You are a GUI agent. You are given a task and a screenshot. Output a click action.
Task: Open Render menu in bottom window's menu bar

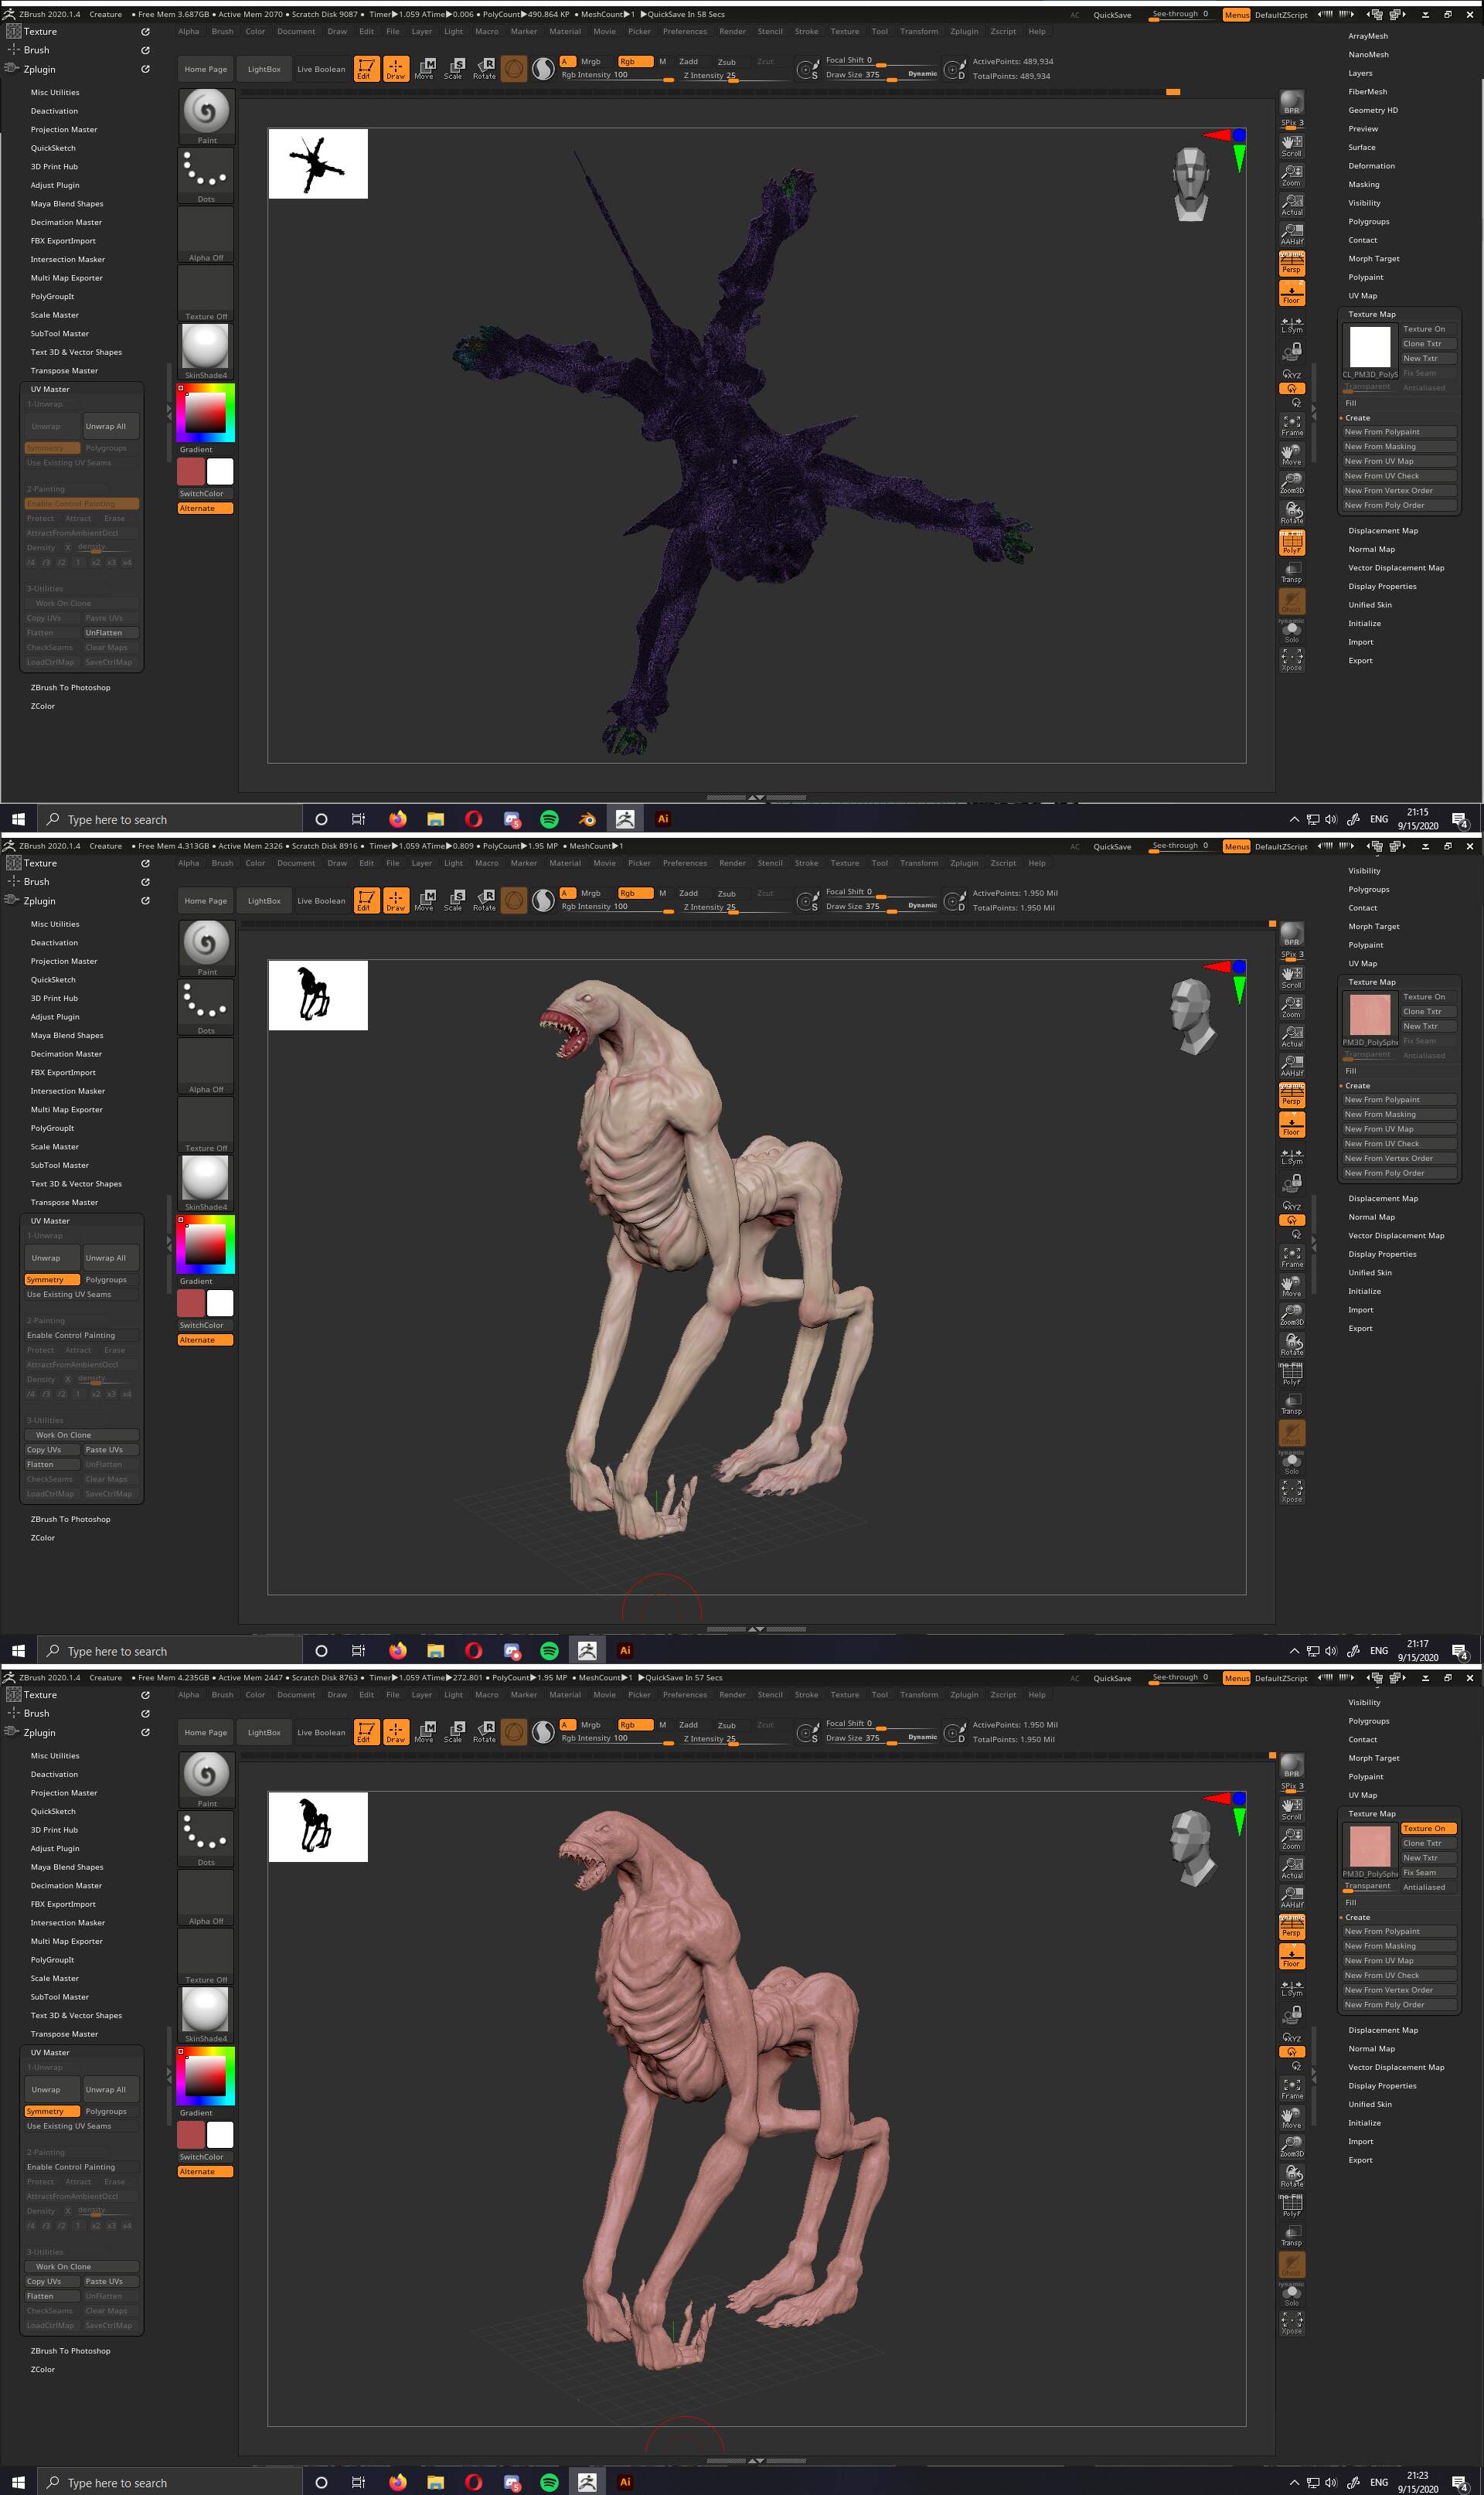(x=732, y=1694)
